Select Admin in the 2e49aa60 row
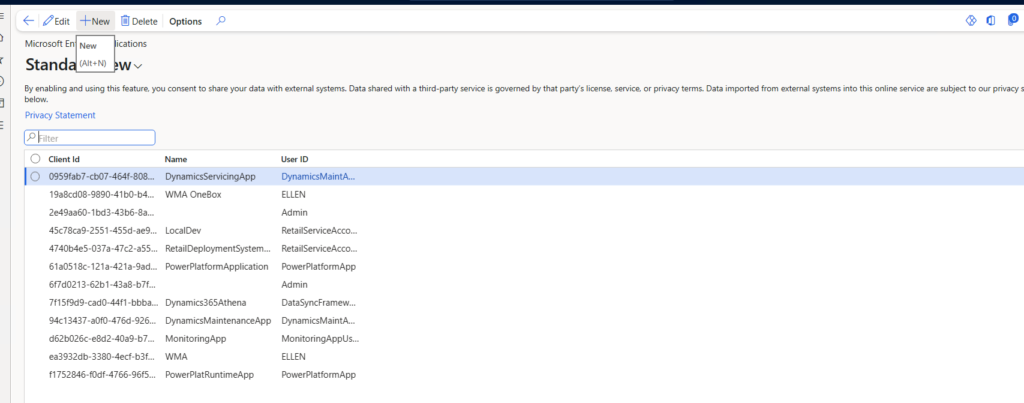This screenshot has height=403, width=1024. tap(294, 212)
